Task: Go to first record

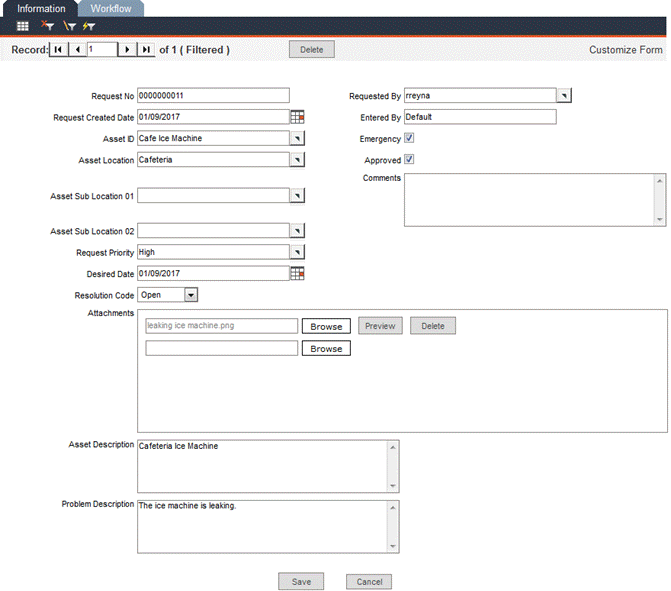Action: 59,50
